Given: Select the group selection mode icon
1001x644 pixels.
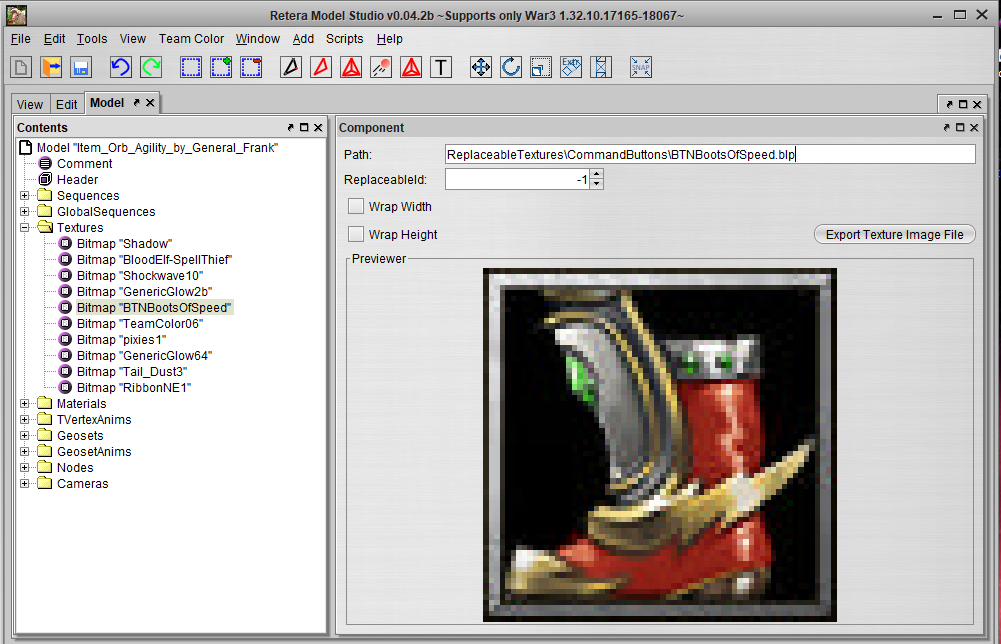Looking at the screenshot, I should (351, 67).
